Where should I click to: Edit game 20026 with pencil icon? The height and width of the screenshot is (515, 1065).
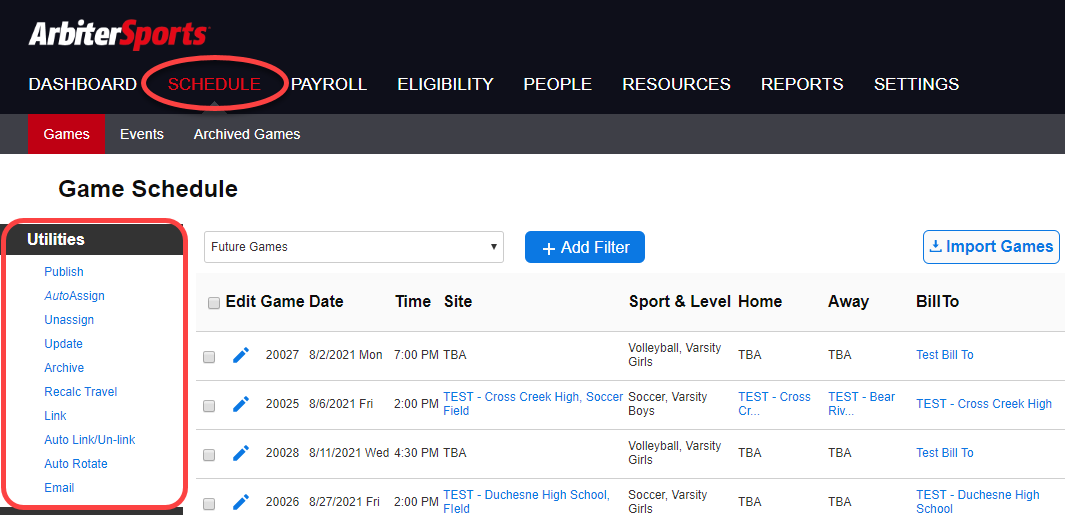click(x=241, y=501)
